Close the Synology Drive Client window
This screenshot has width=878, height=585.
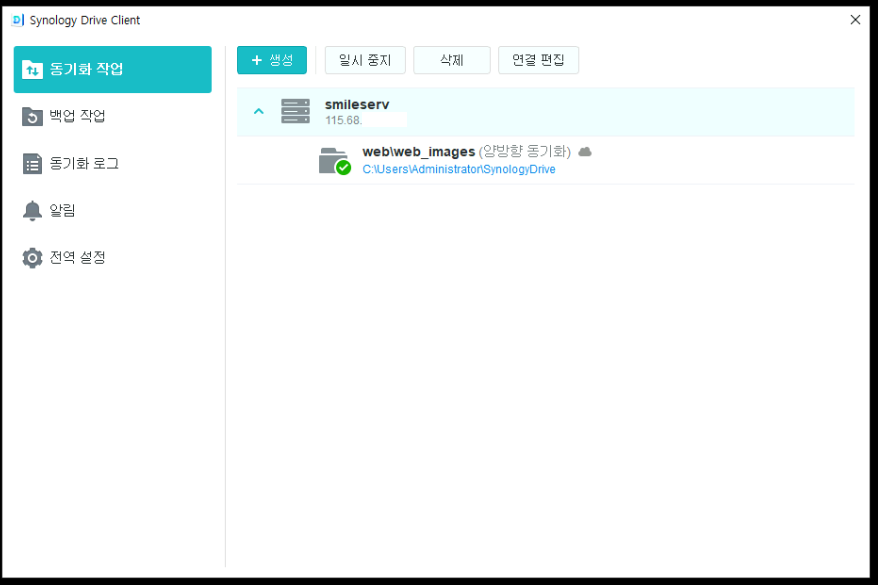(855, 20)
